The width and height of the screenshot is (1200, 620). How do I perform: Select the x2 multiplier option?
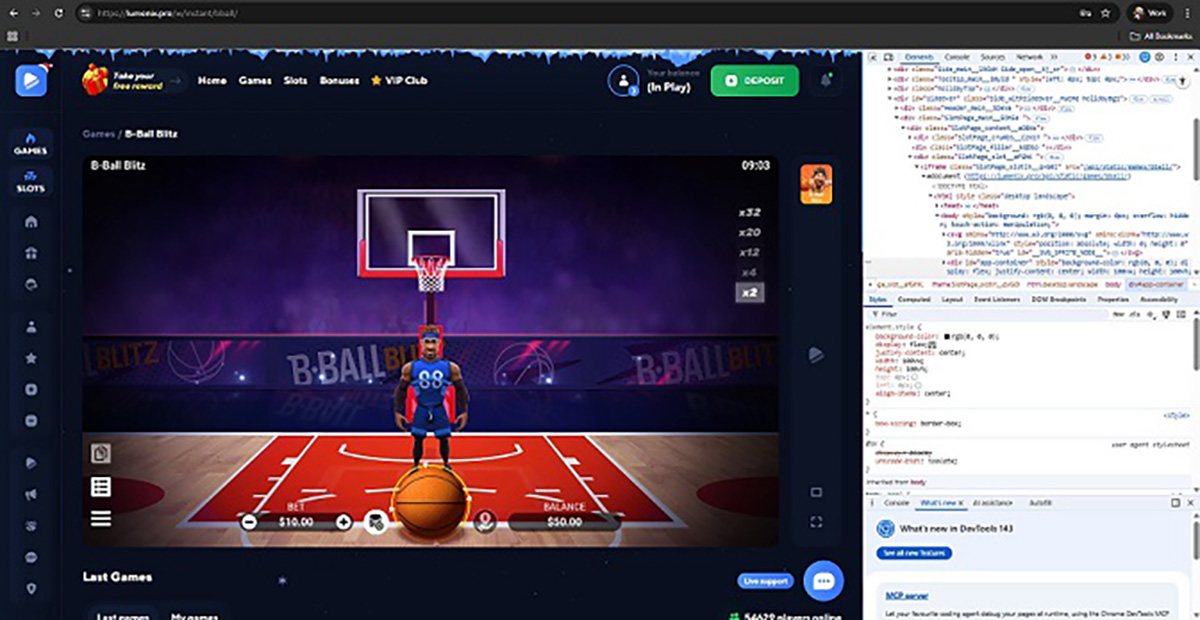[749, 292]
